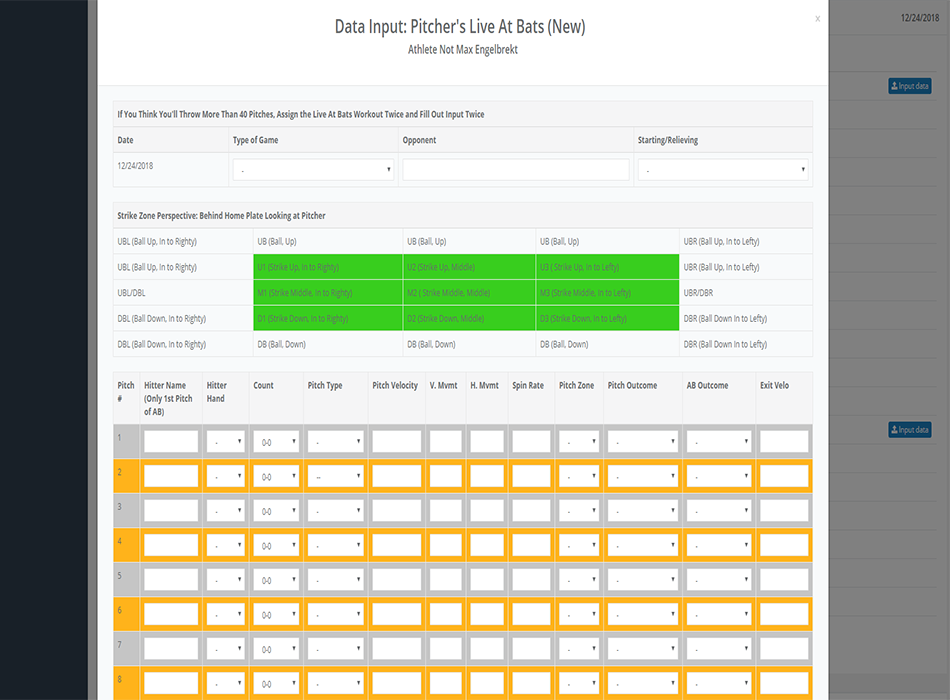This screenshot has height=700, width=950.
Task: Click the Exit Velo field in row 6
Action: tap(784, 615)
